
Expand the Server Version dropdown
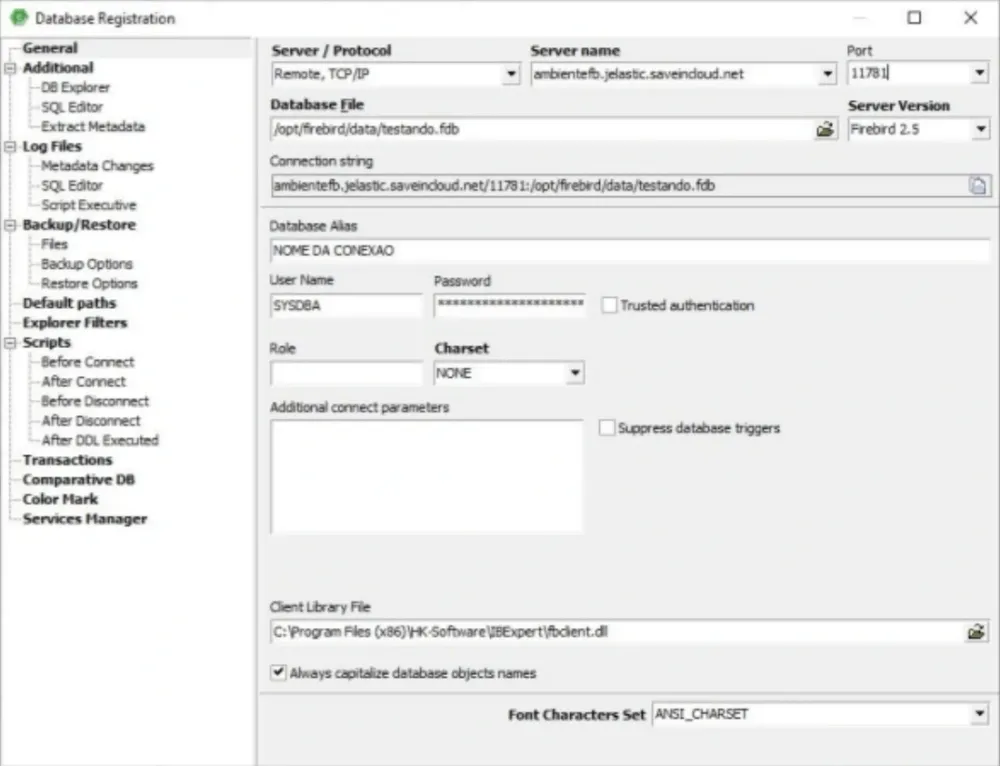977,129
